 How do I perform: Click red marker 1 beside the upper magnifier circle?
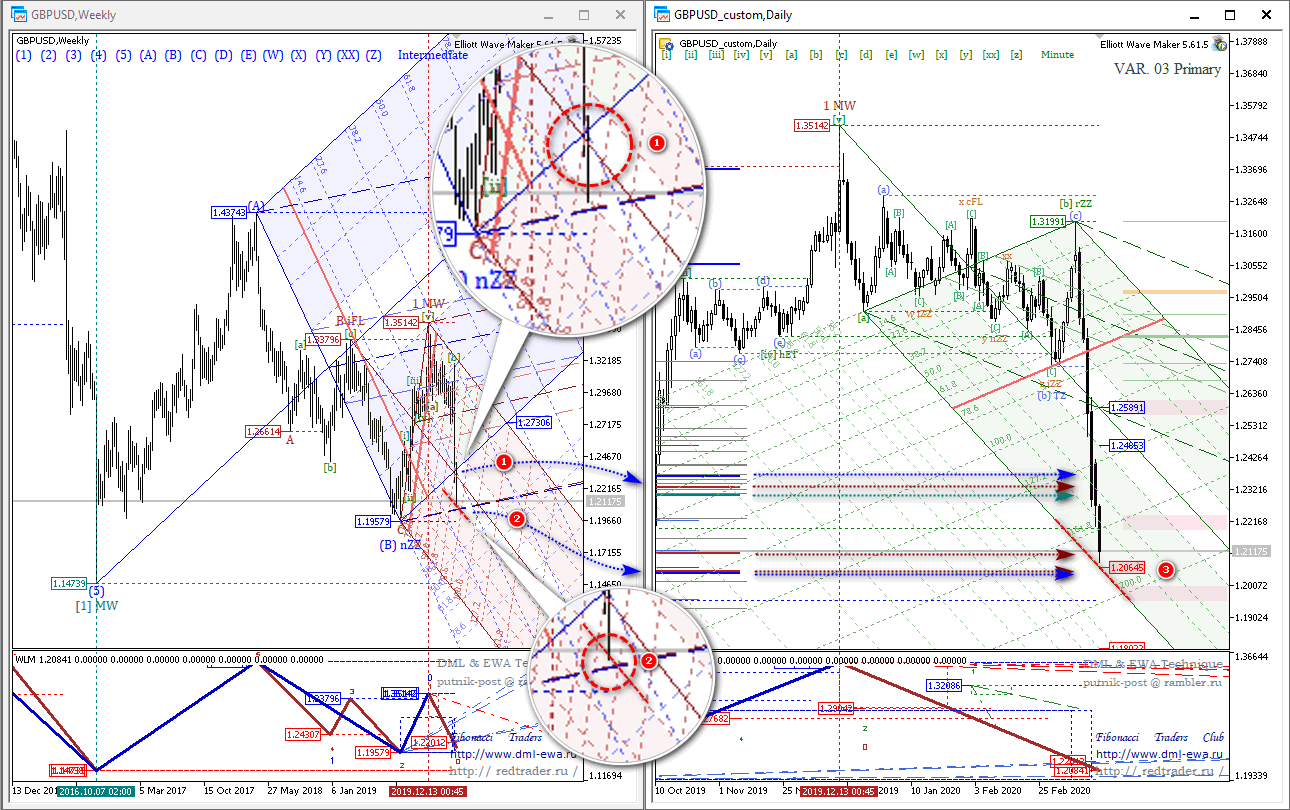pos(656,143)
